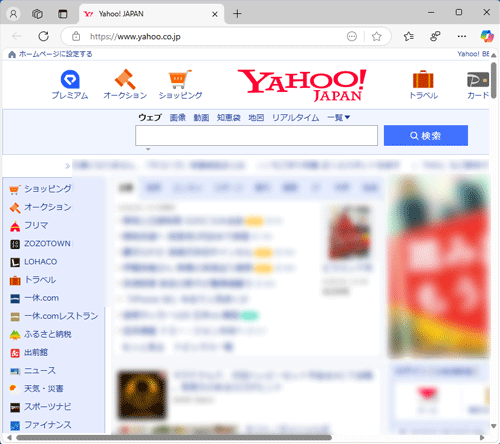Open the トラベル link in sidebar
The width and height of the screenshot is (500, 444).
pos(40,280)
